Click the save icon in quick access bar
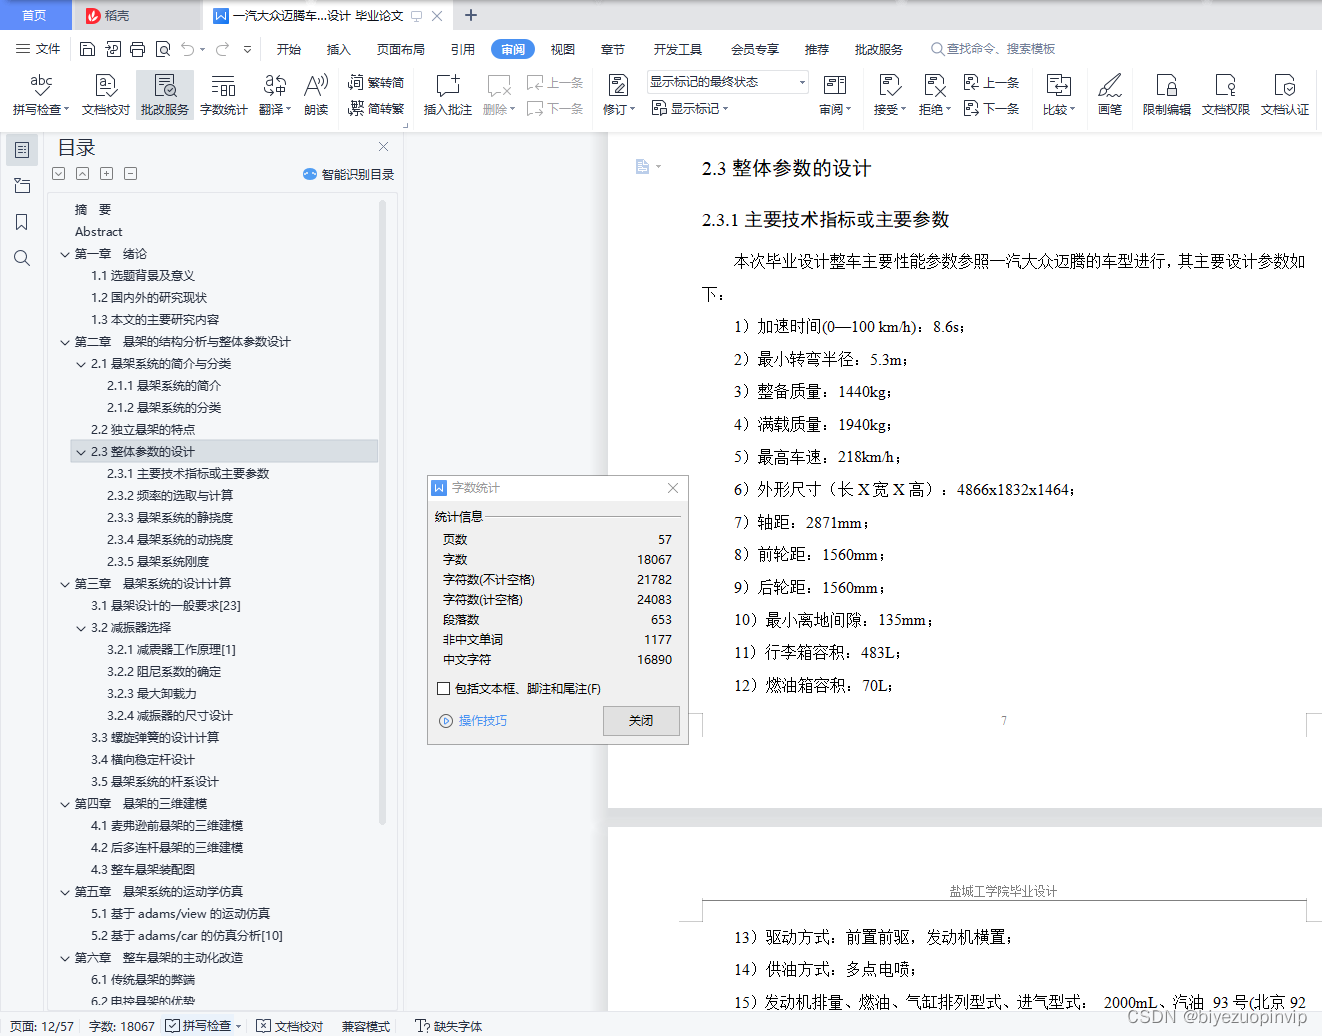Screen dimensions: 1322x1036 [88, 49]
